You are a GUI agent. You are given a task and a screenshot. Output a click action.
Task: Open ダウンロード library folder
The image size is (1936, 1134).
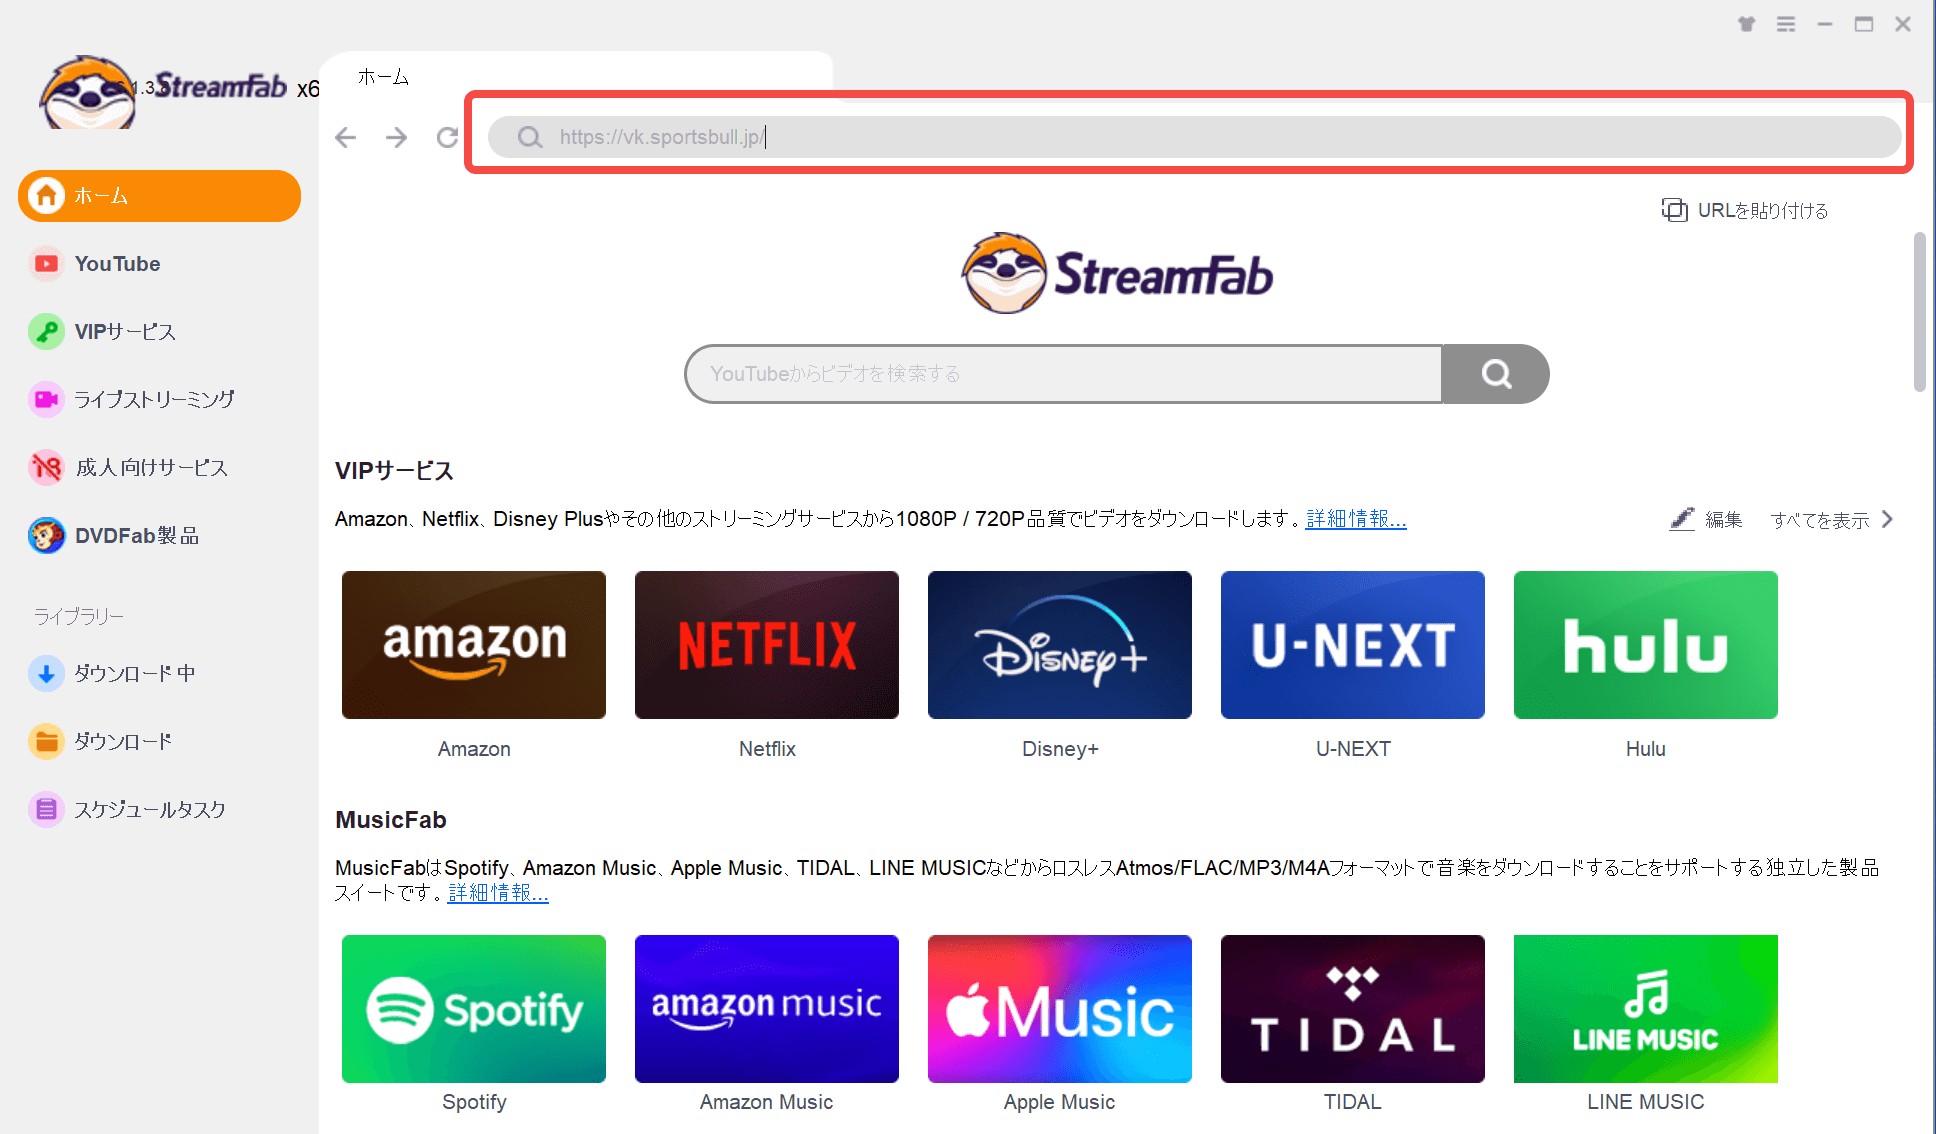(159, 741)
